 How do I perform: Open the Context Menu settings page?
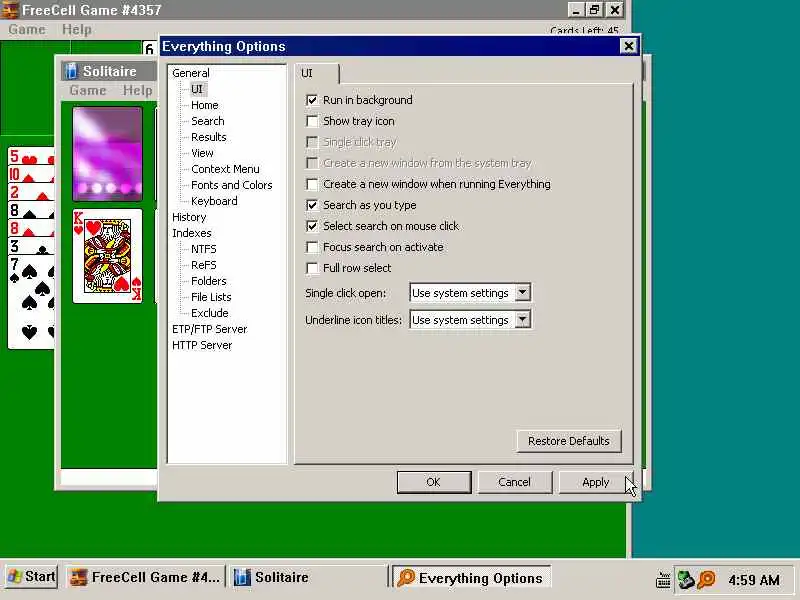pos(225,169)
